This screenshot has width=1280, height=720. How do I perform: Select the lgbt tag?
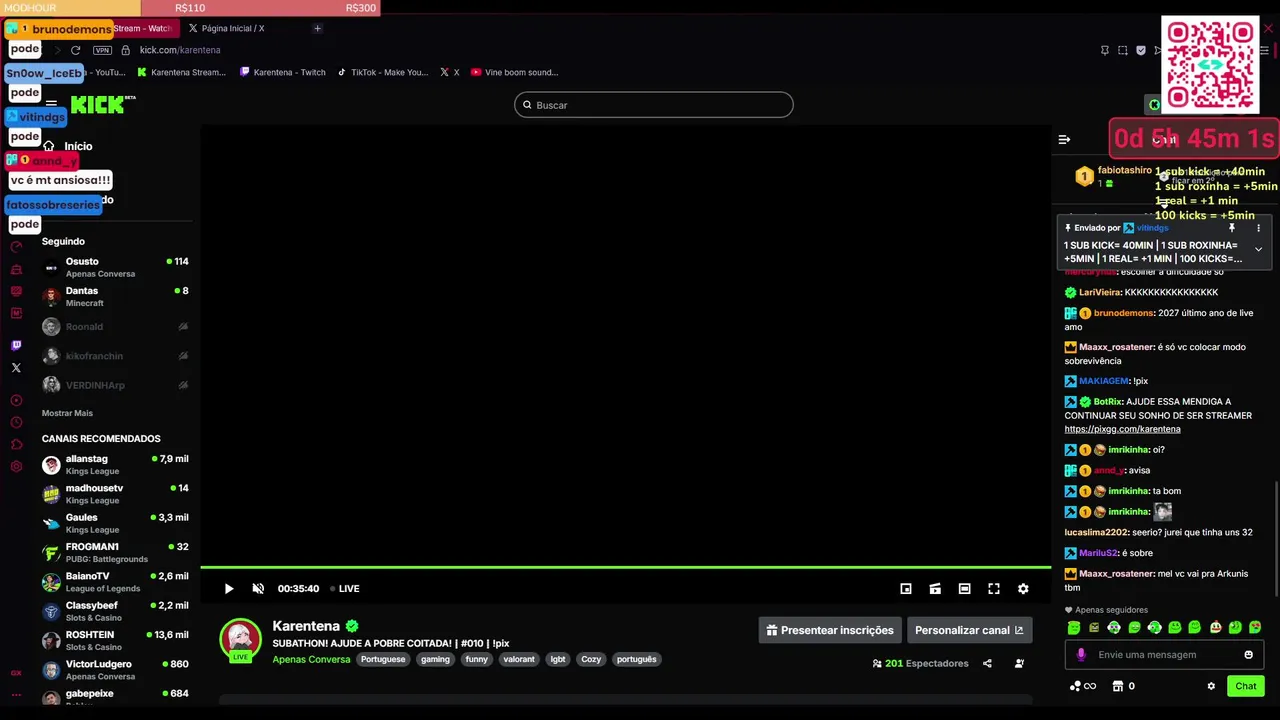point(558,659)
